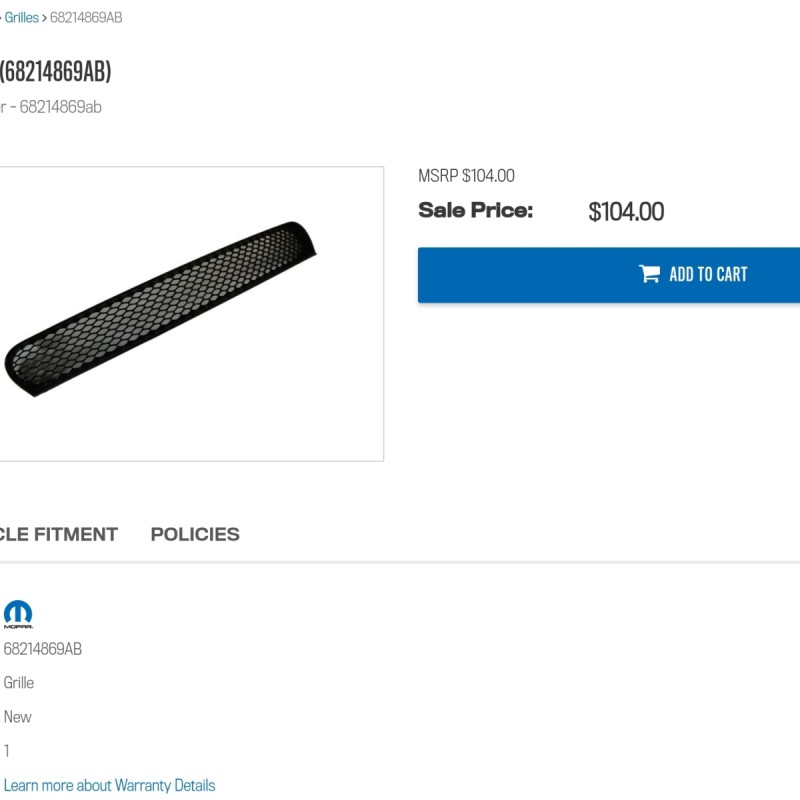Click the Mopar brand logo
Image resolution: width=800 pixels, height=800 pixels.
tap(18, 614)
